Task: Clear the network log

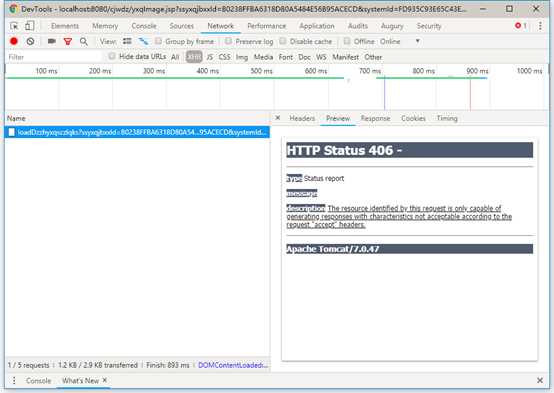Action: click(30, 41)
